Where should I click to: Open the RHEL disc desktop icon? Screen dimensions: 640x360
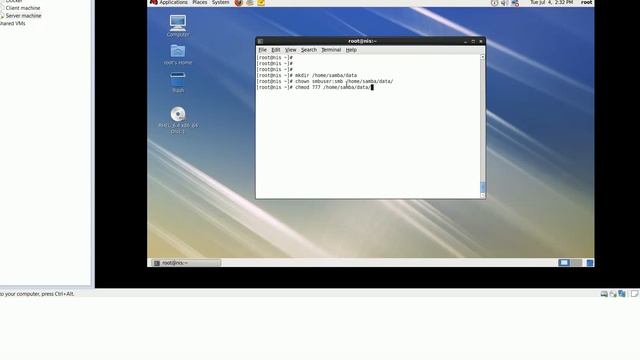point(178,120)
